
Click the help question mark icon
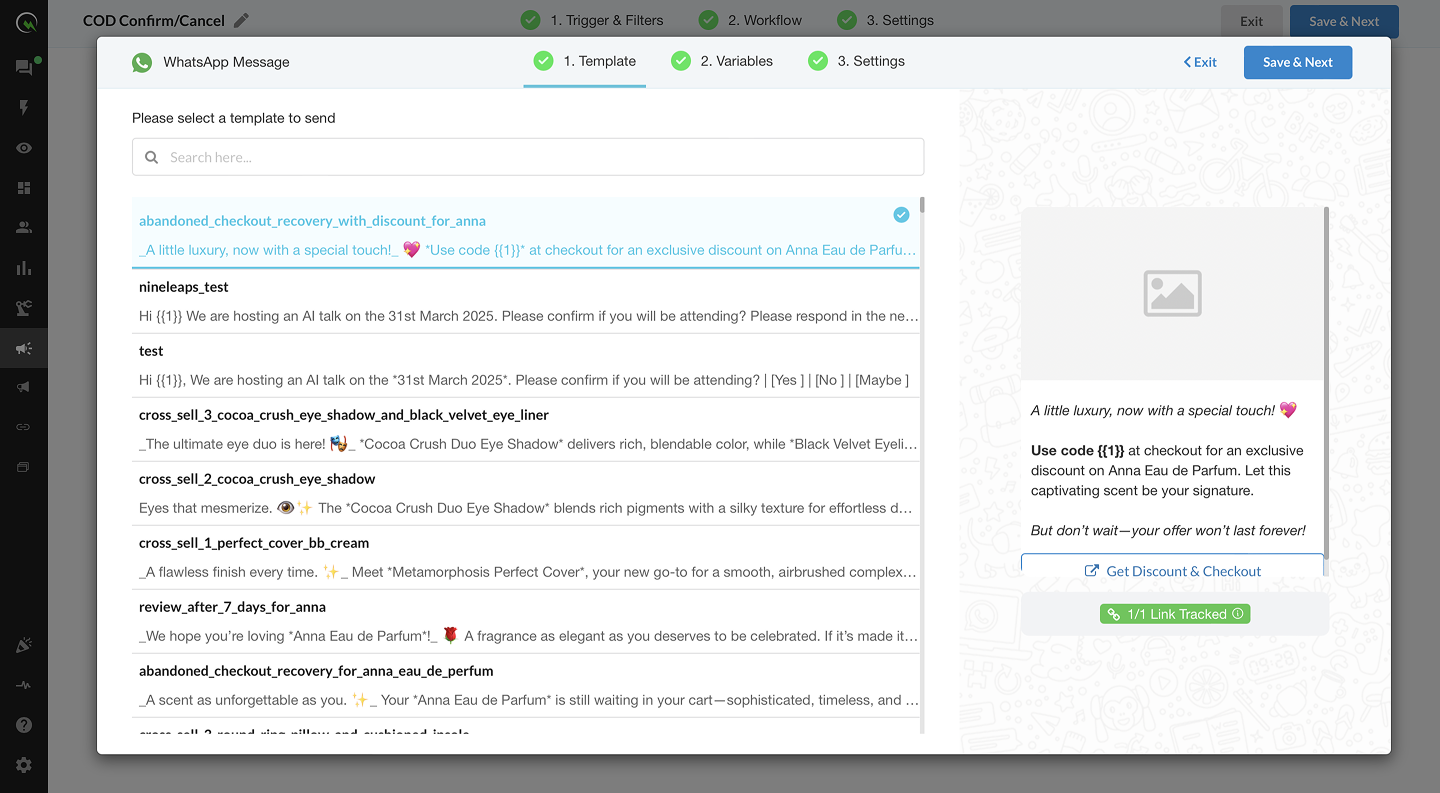coord(24,725)
